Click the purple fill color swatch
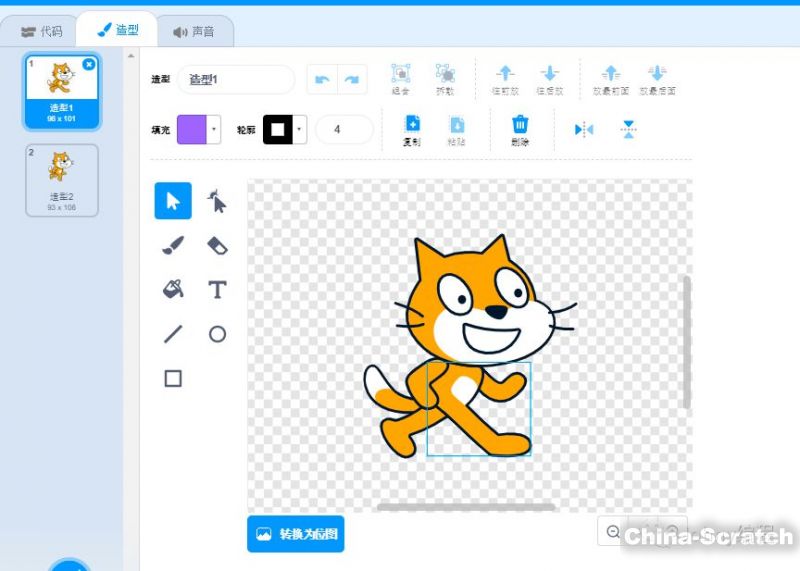The width and height of the screenshot is (800, 571). pyautogui.click(x=192, y=130)
